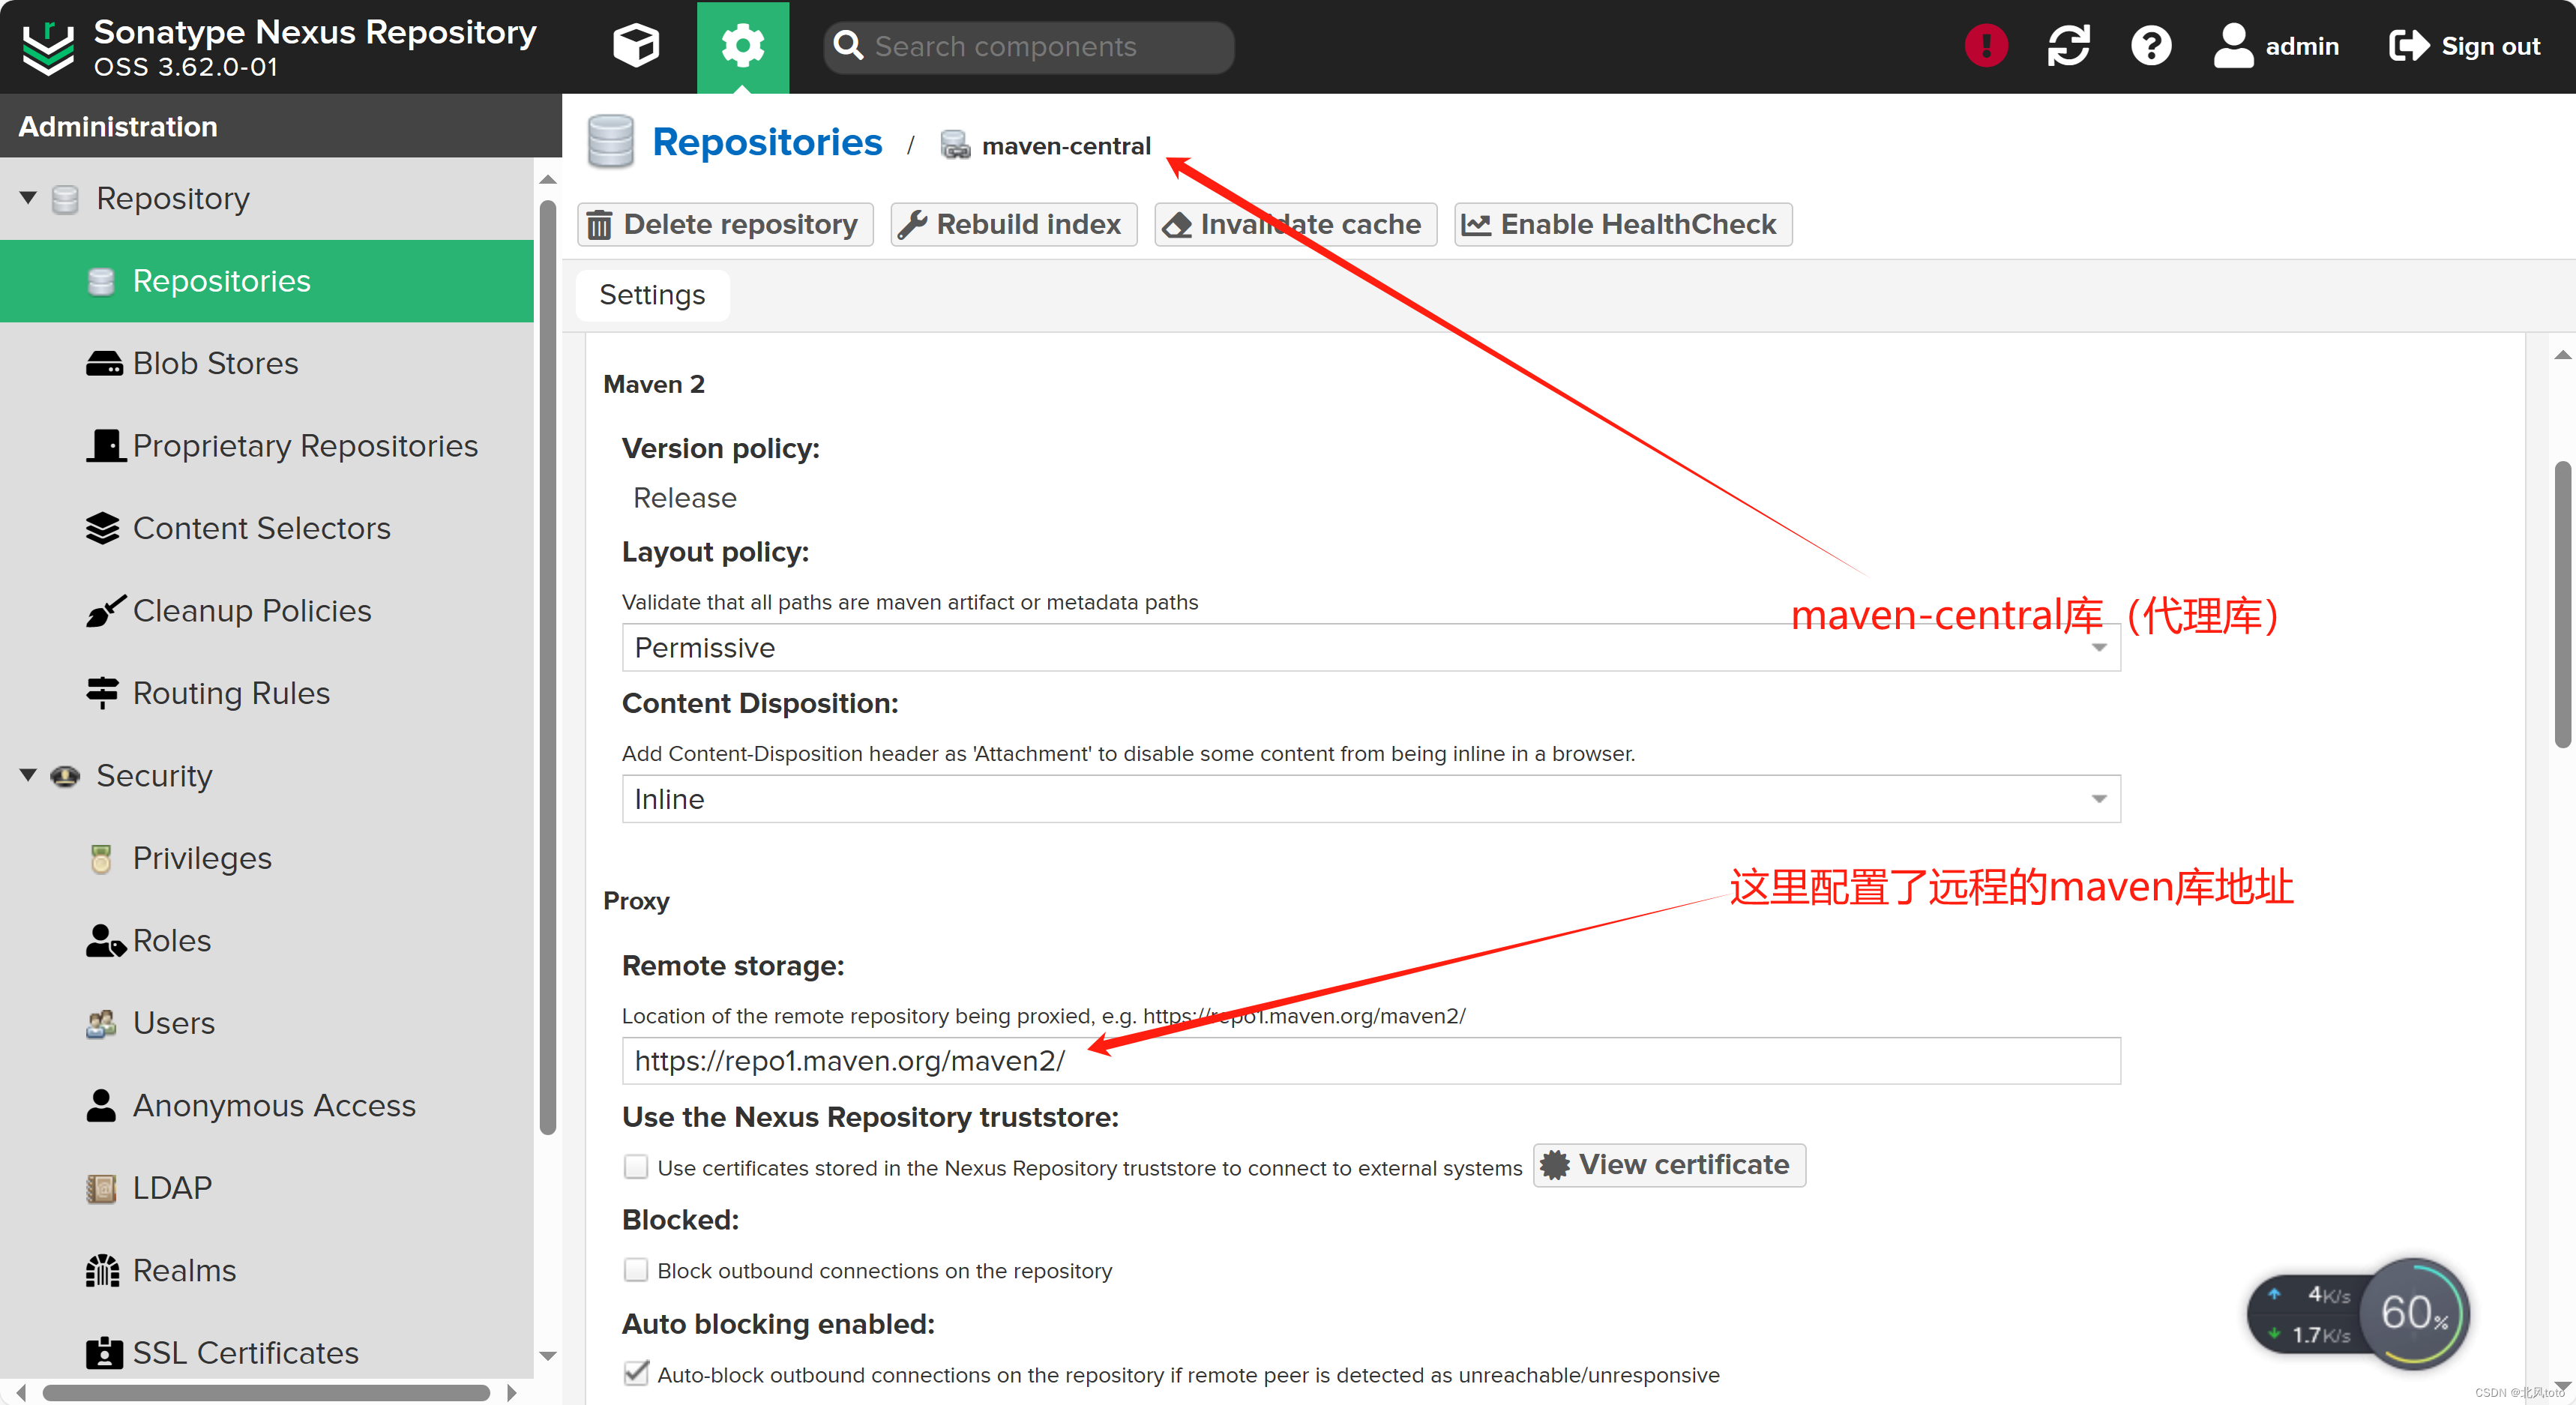Click the Privileges medal icon

tap(101, 858)
